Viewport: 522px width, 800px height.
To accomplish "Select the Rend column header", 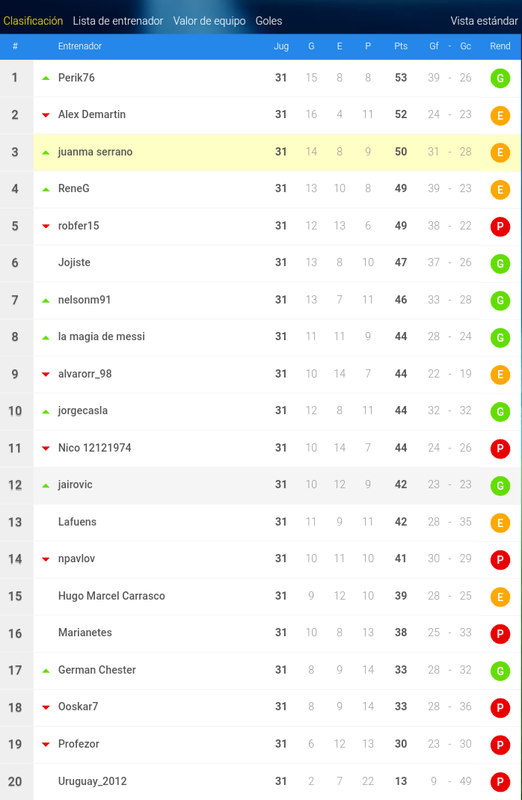I will click(x=500, y=46).
